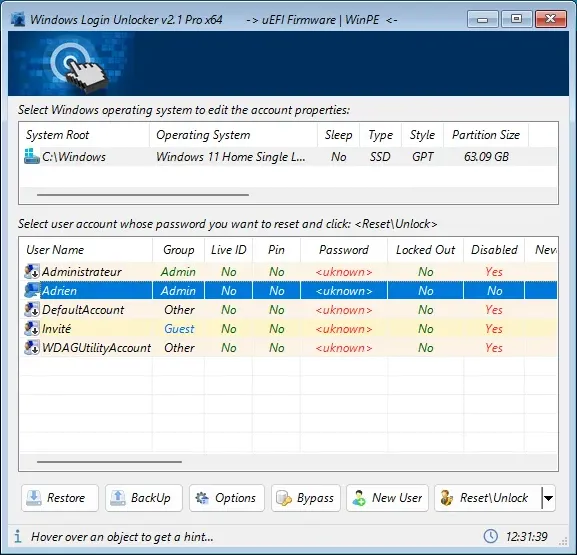Click the padlock icon on Bypass
577x555 pixels.
[284, 498]
